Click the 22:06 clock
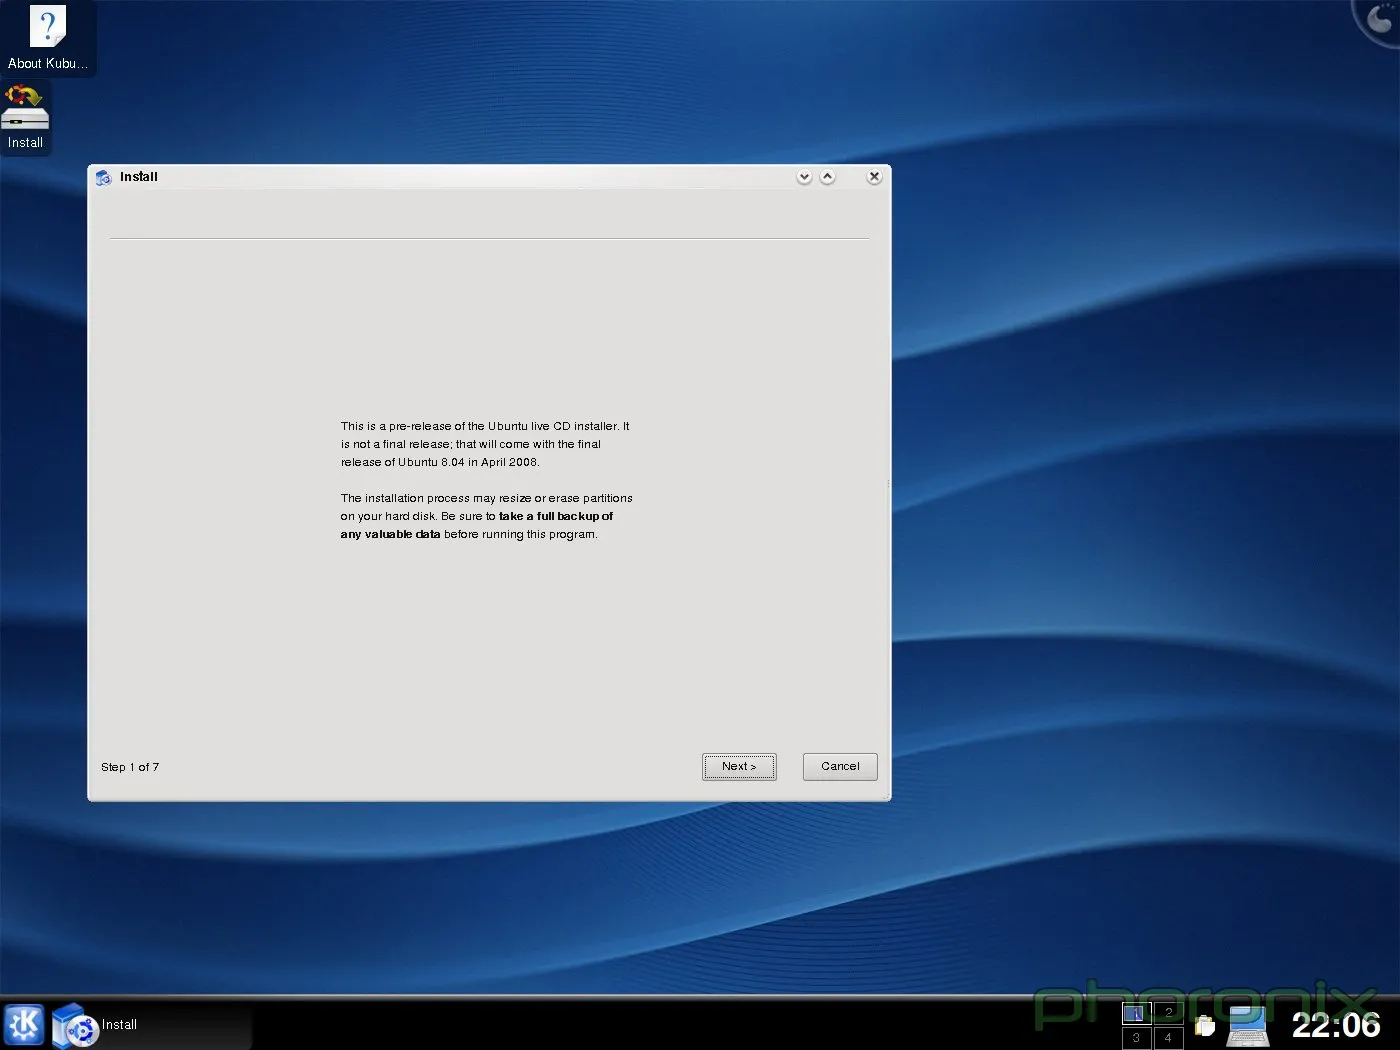Viewport: 1400px width, 1050px height. click(x=1336, y=1025)
